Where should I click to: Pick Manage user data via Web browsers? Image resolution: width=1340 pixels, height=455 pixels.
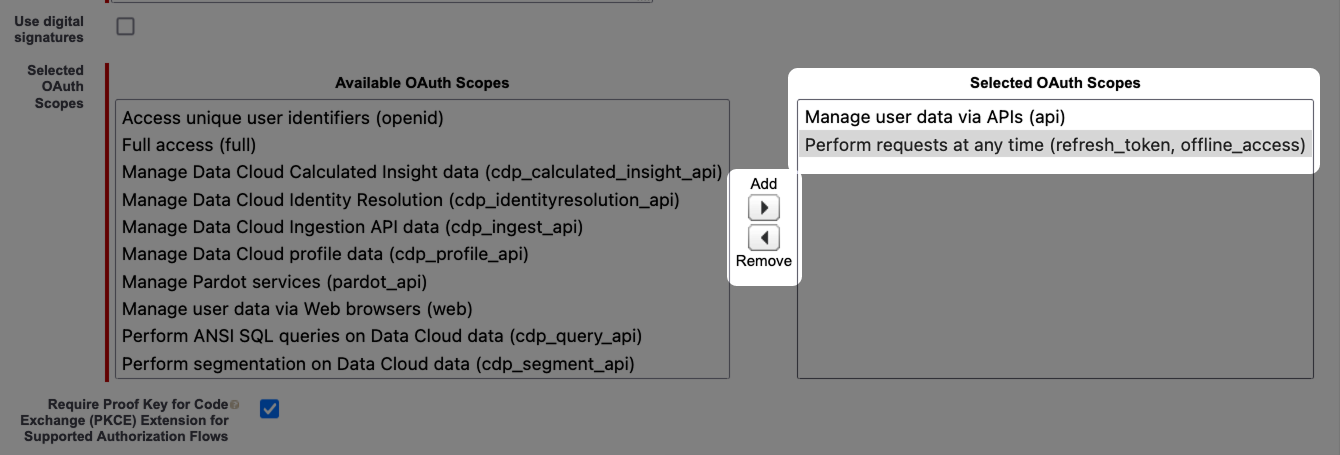(297, 309)
